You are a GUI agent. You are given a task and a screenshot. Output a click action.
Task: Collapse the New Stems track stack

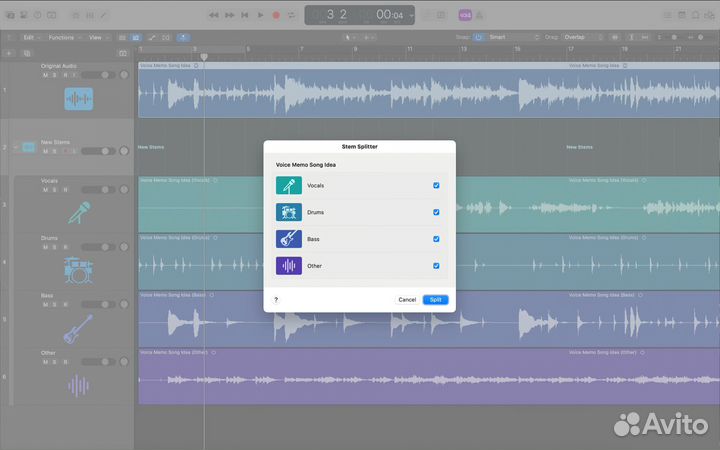tap(16, 147)
